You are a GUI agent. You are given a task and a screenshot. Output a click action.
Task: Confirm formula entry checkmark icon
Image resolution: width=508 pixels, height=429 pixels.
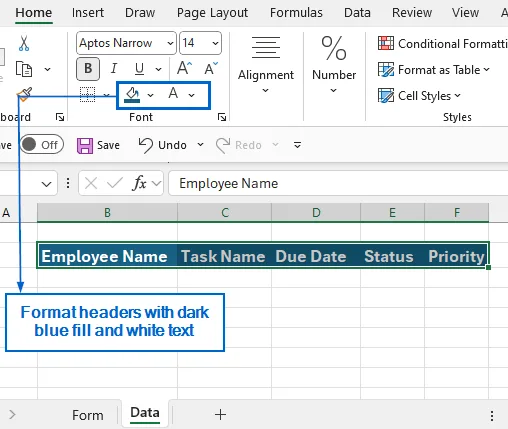[x=115, y=183]
